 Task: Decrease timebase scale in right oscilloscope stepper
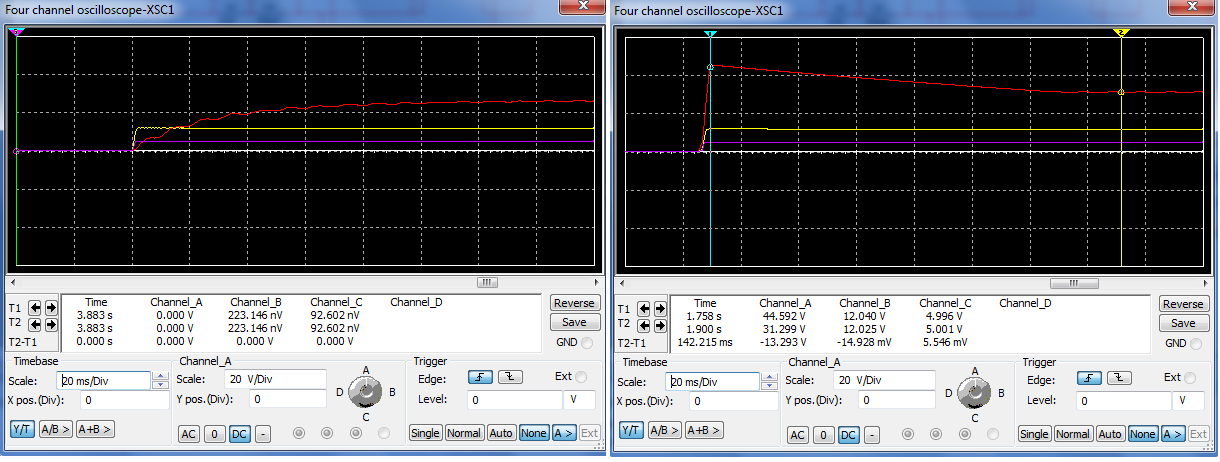coord(768,385)
